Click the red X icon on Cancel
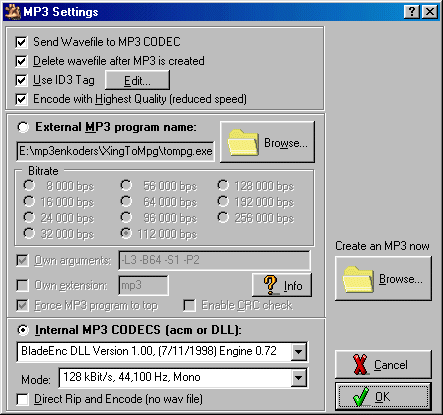Viewport: 443px width, 415px height. 360,364
